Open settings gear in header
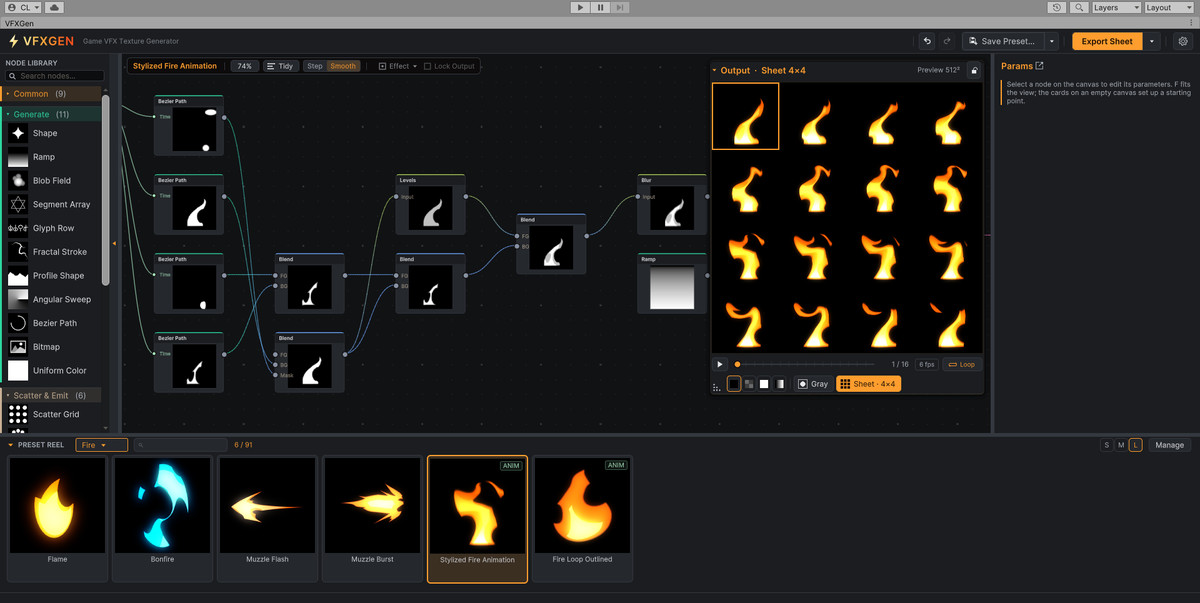Image resolution: width=1200 pixels, height=603 pixels. (1183, 41)
